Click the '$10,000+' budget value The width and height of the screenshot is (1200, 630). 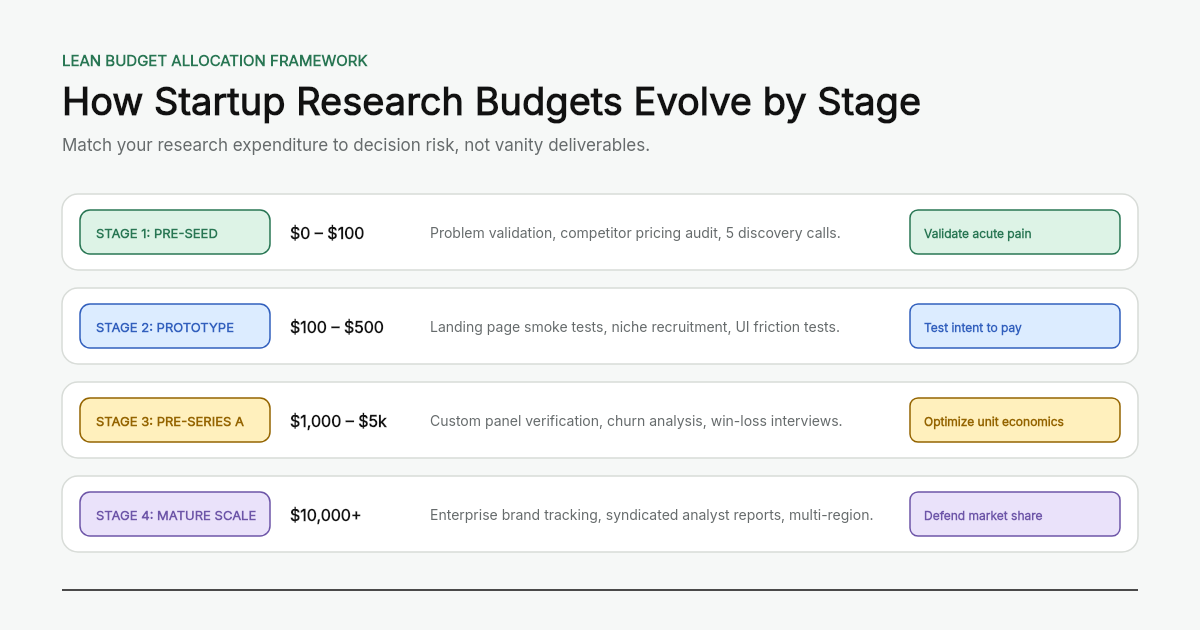point(326,515)
